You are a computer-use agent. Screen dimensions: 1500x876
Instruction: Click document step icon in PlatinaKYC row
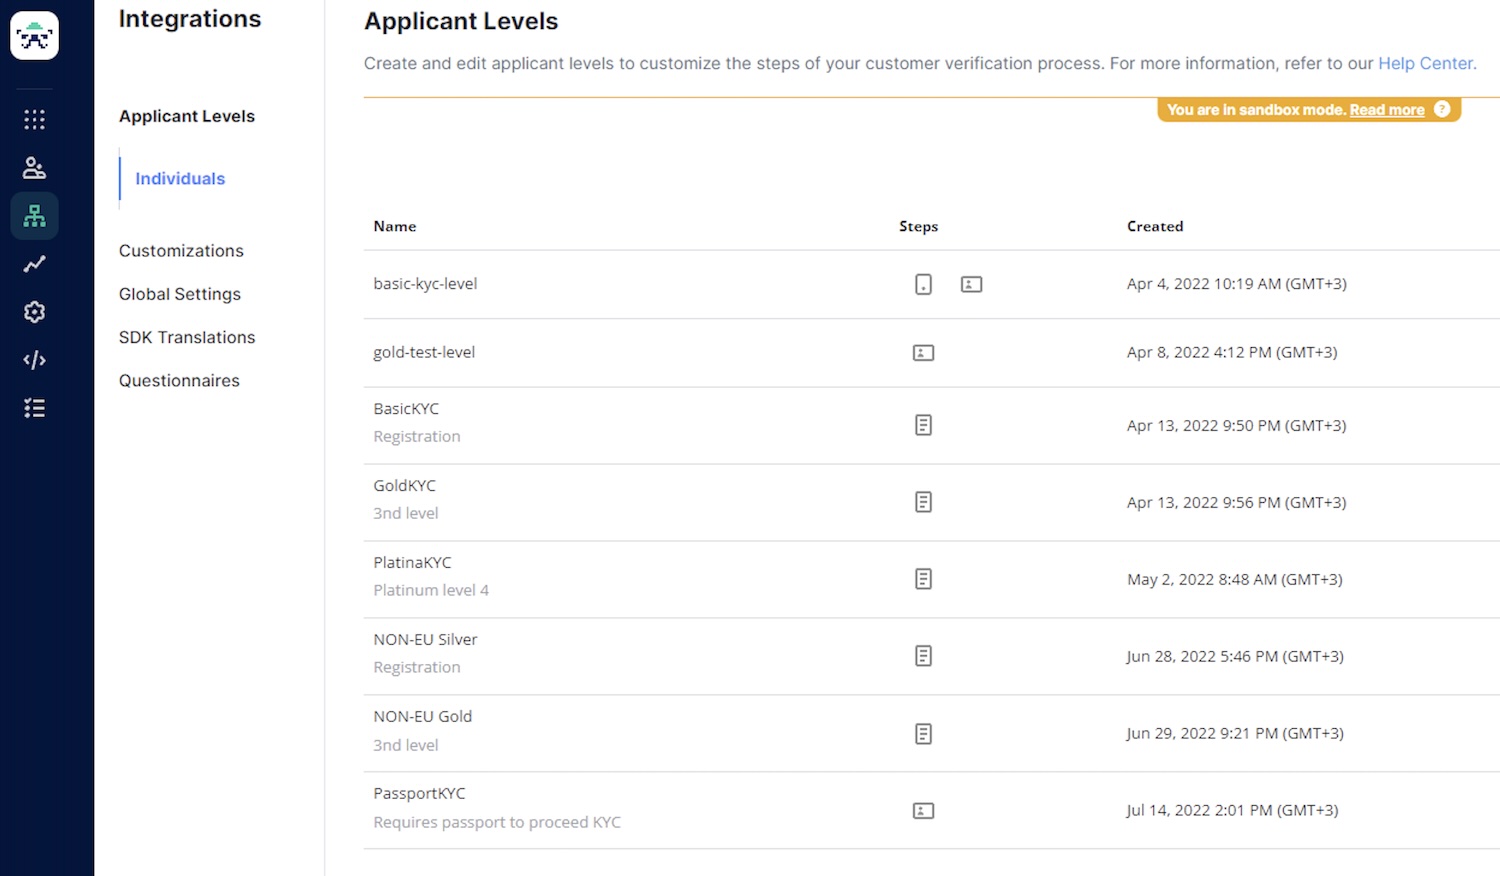(923, 579)
